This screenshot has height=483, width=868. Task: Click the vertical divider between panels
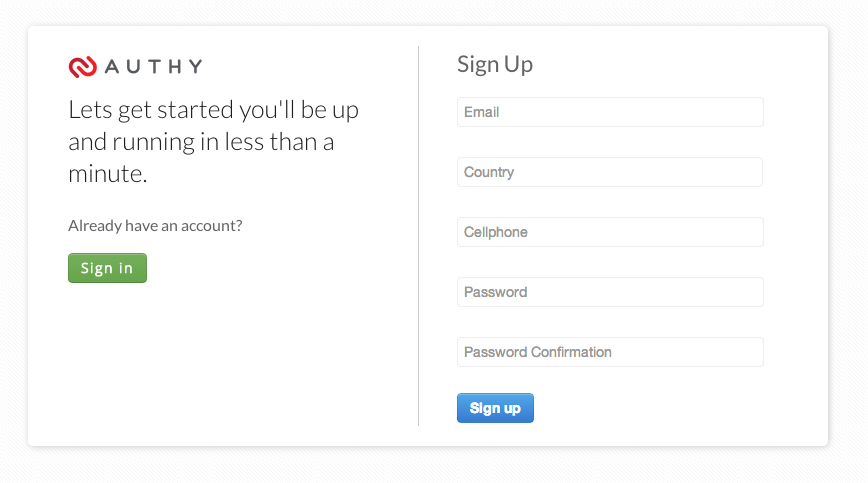click(418, 236)
